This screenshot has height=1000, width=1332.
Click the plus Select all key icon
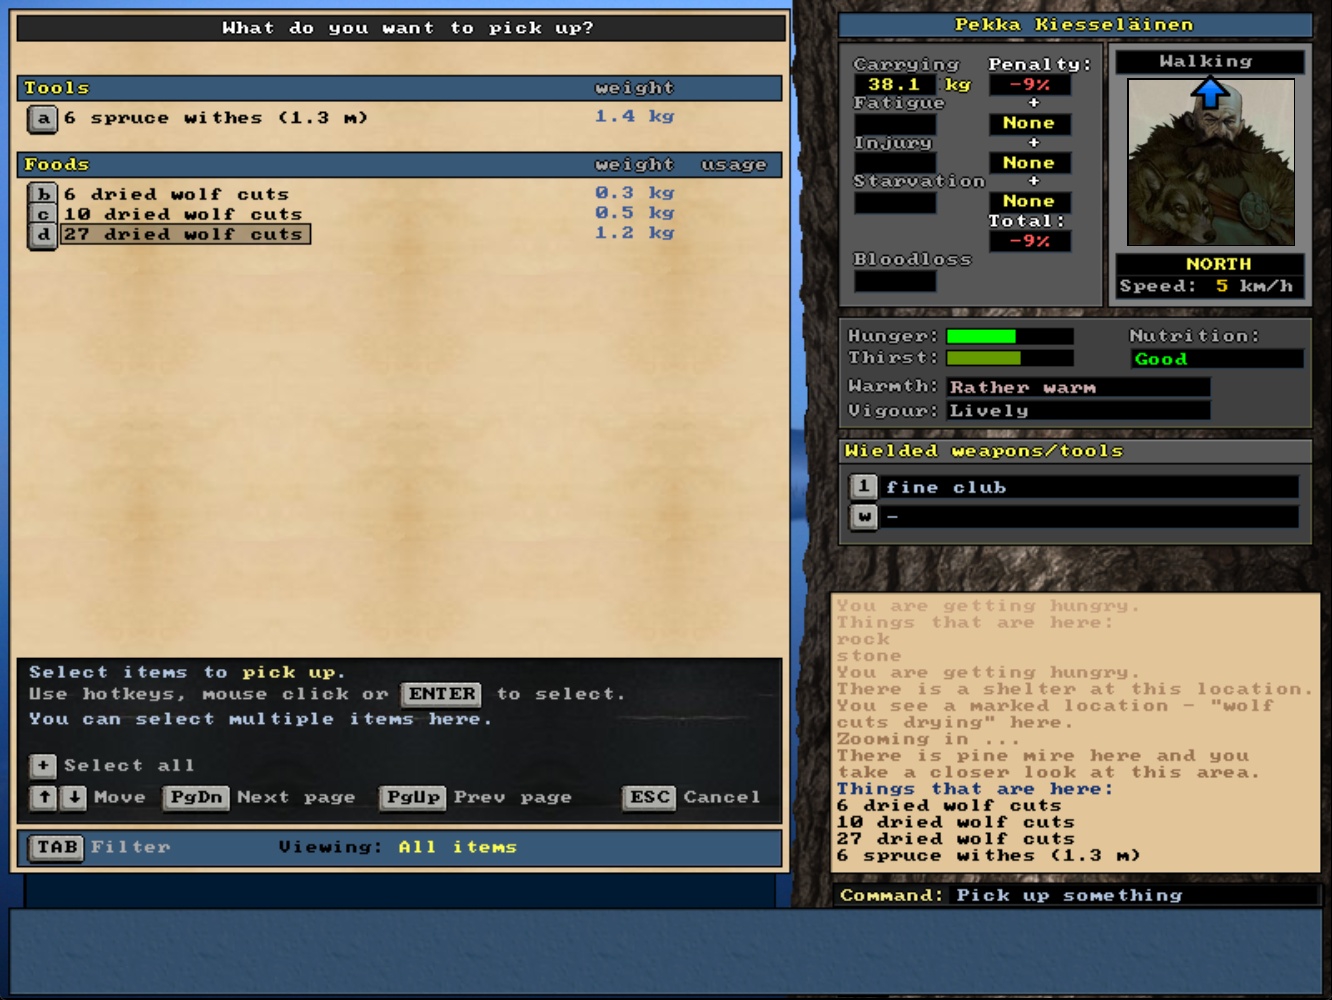coord(43,766)
